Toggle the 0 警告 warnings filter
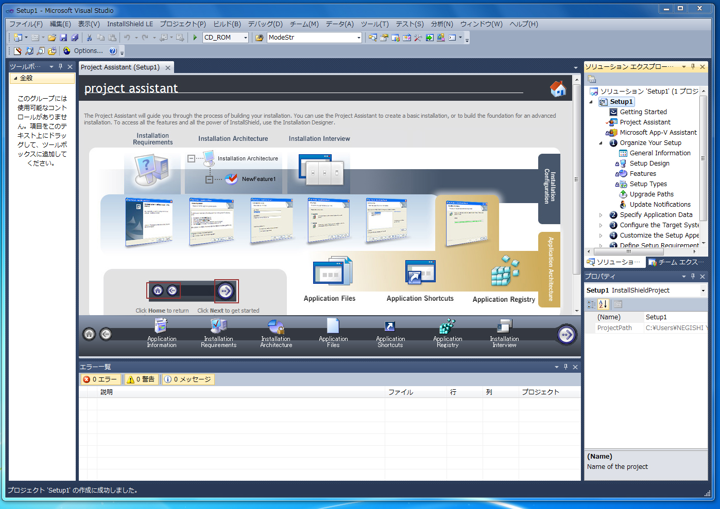This screenshot has width=720, height=509. pos(141,379)
